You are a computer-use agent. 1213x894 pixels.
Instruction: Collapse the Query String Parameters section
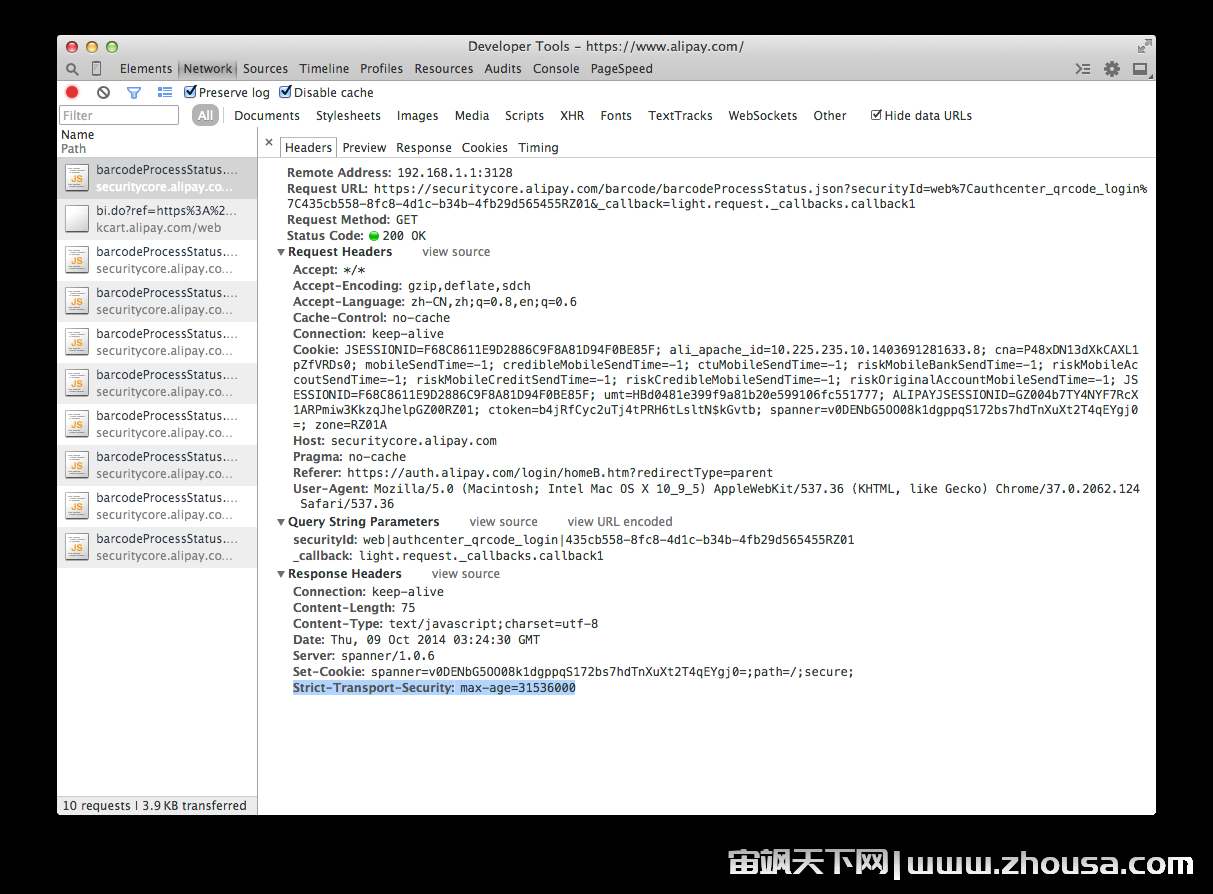282,522
